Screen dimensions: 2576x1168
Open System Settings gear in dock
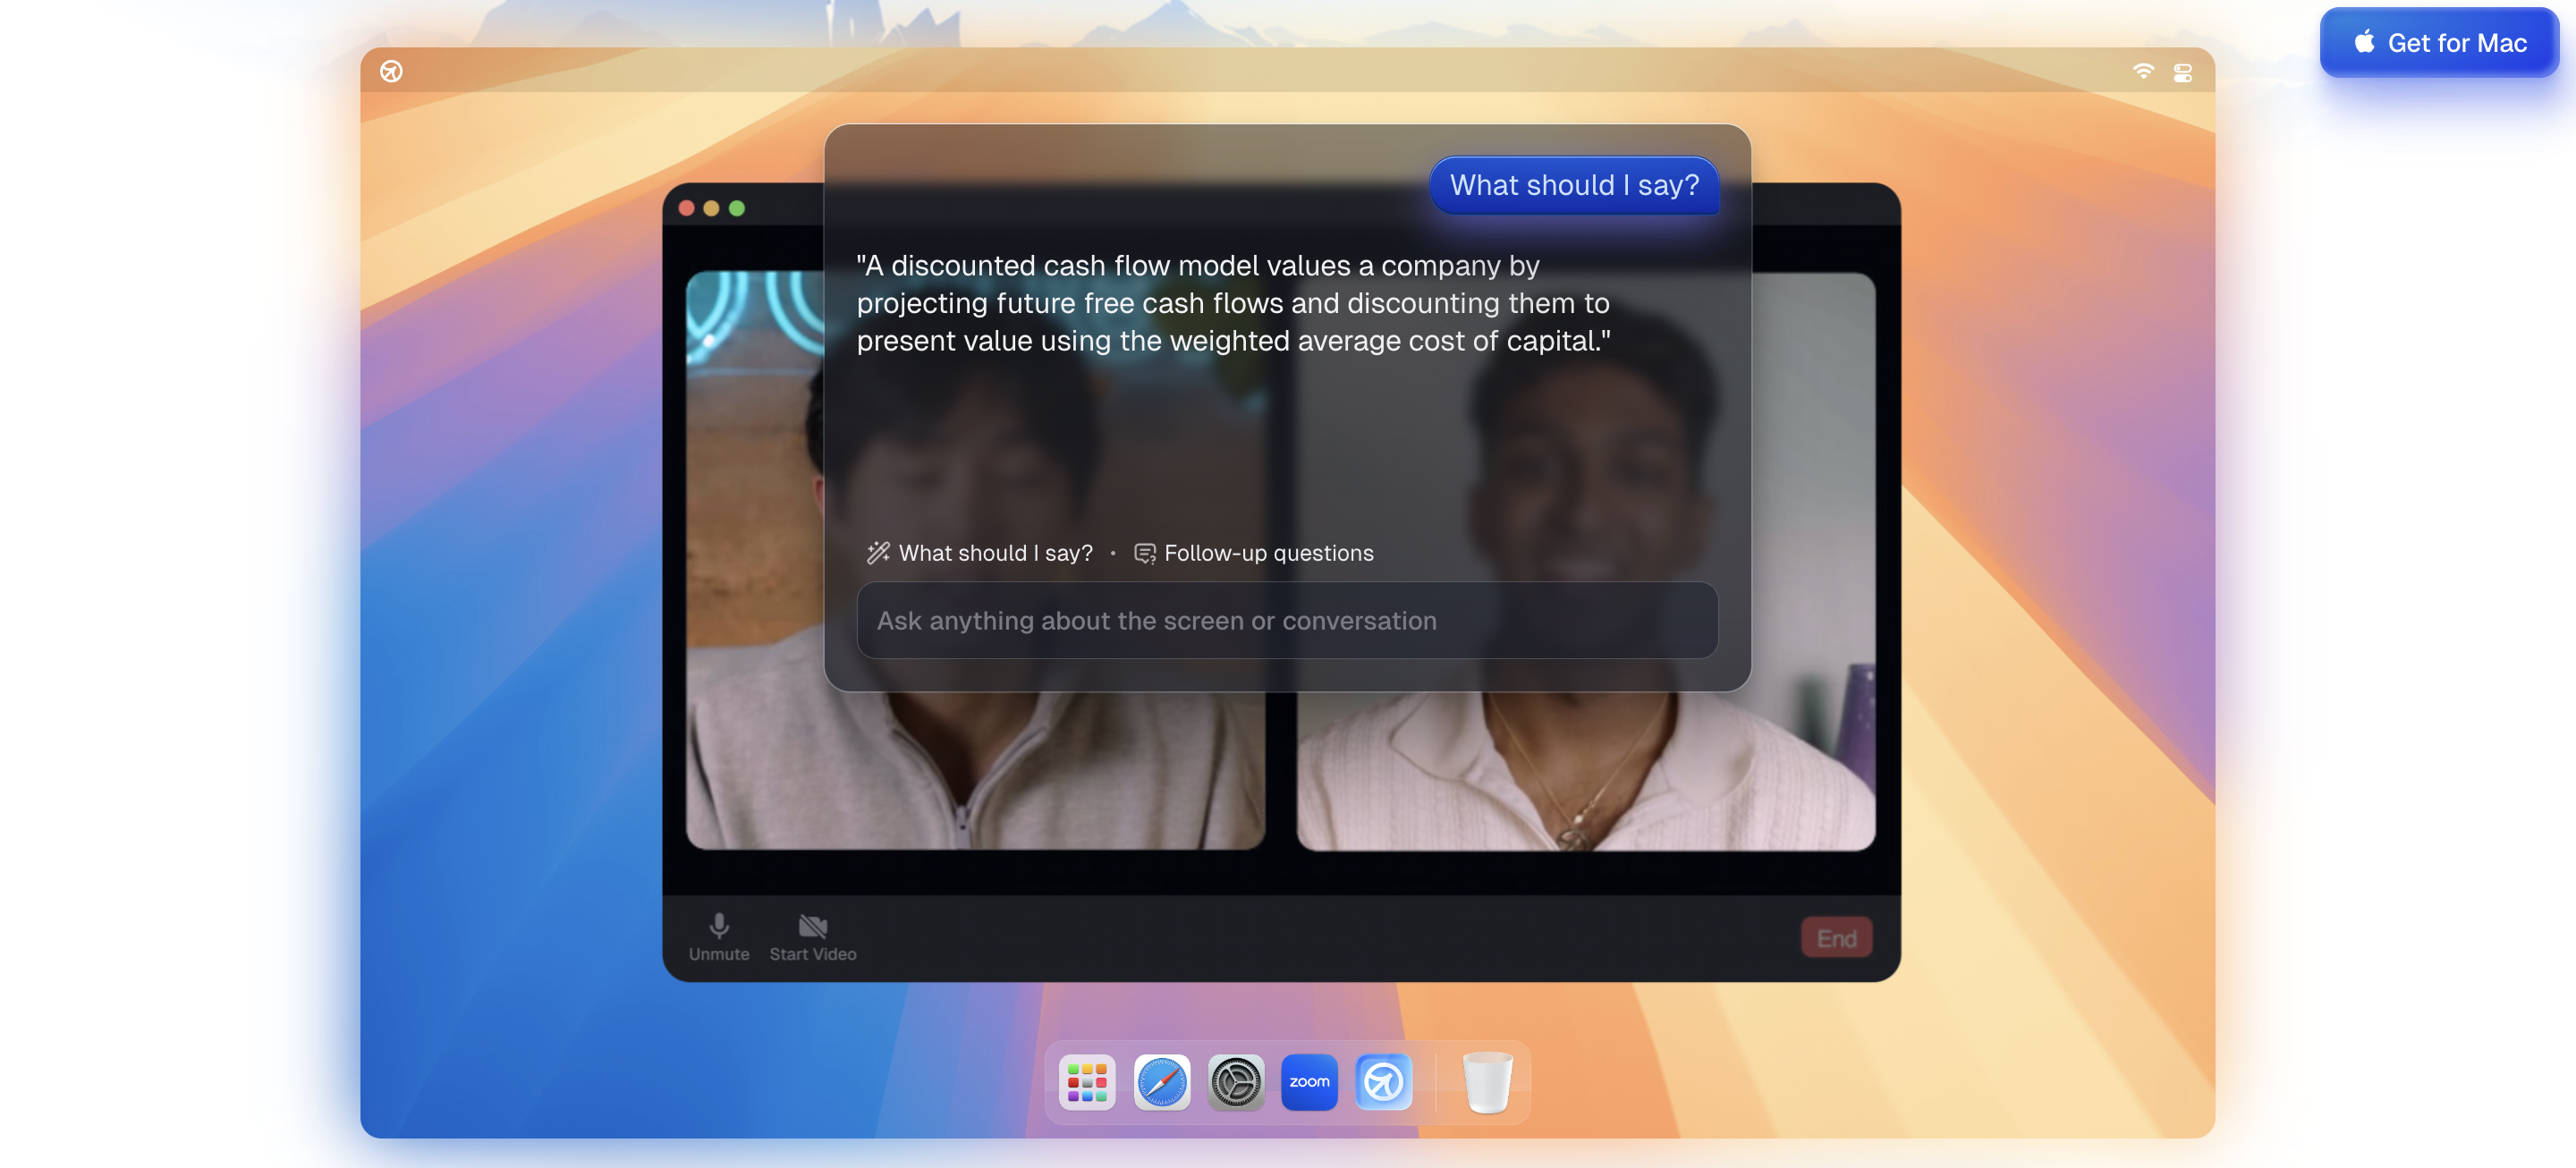(x=1235, y=1082)
